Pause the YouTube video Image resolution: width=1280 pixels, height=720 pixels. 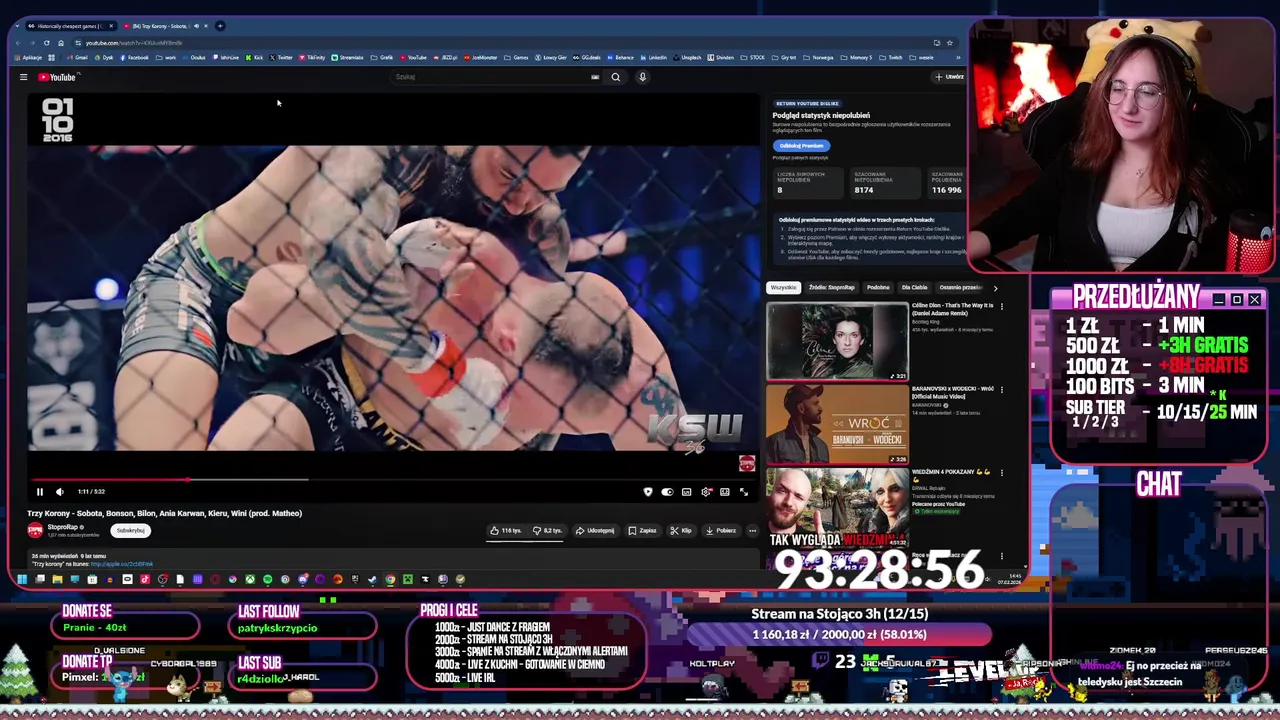click(40, 491)
